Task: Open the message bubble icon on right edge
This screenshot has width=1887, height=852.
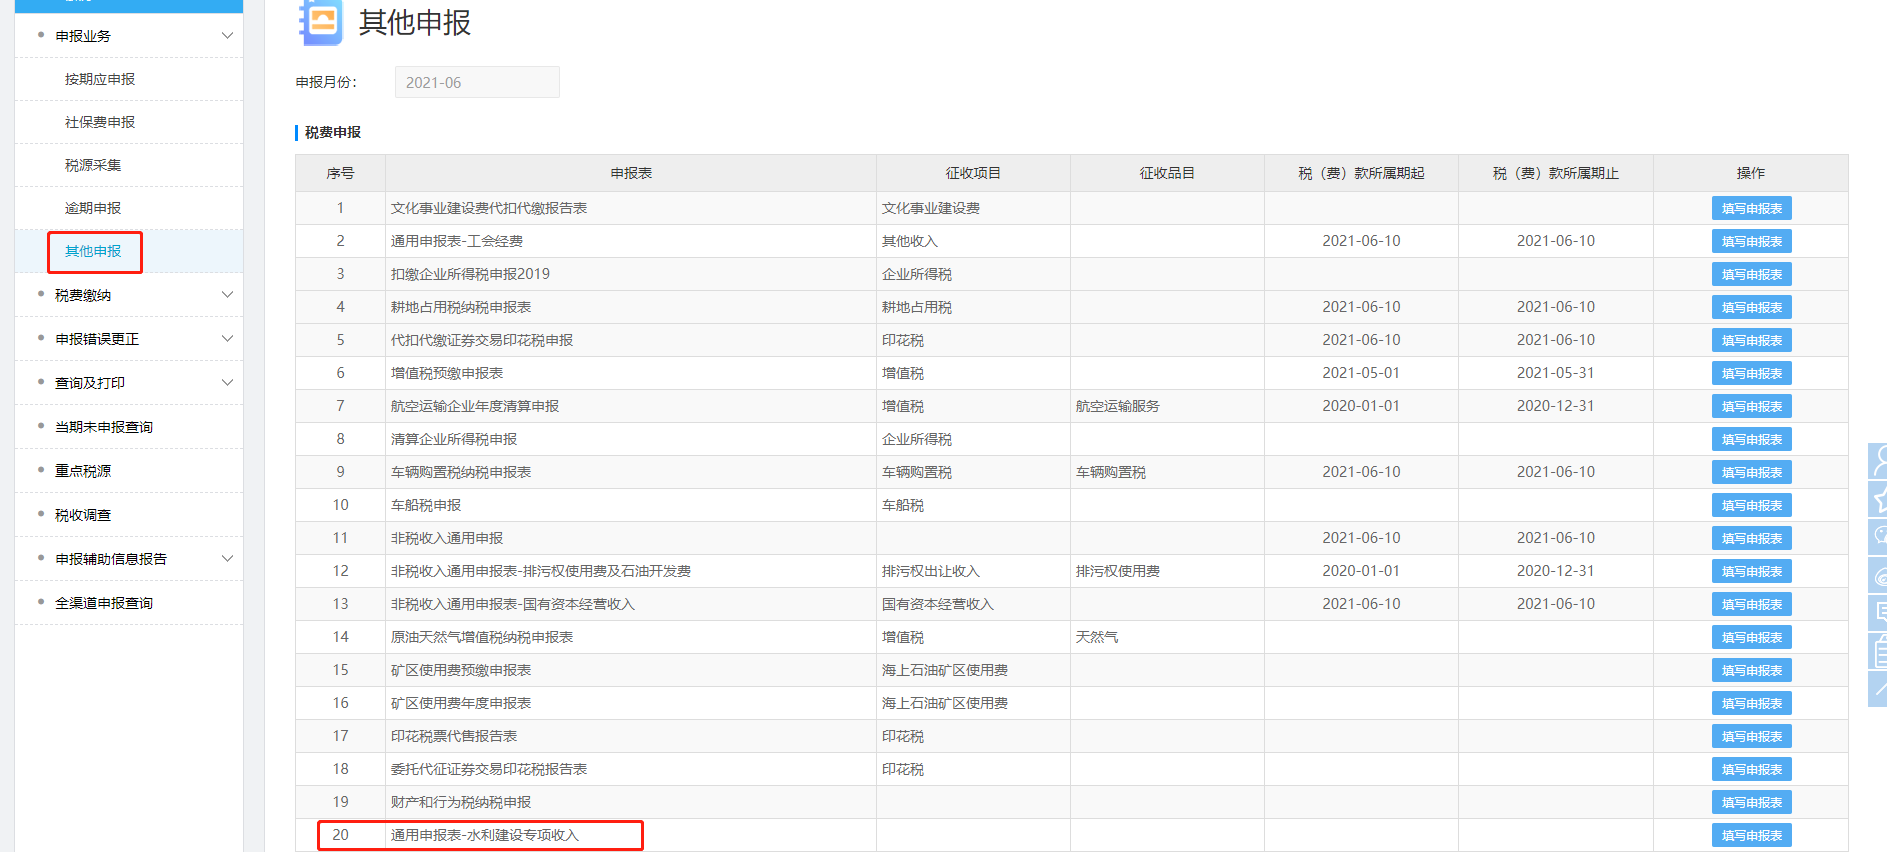Action: pyautogui.click(x=1878, y=613)
